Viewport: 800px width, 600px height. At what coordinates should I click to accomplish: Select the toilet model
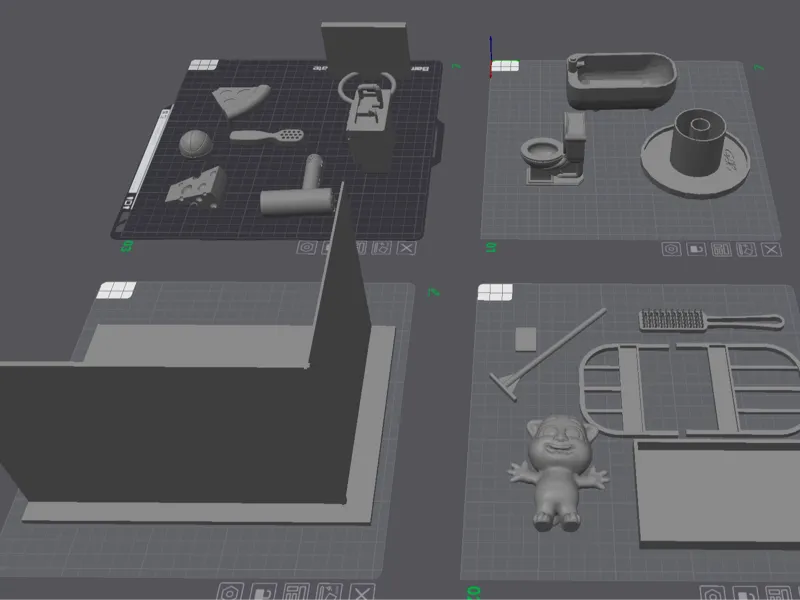tap(555, 151)
